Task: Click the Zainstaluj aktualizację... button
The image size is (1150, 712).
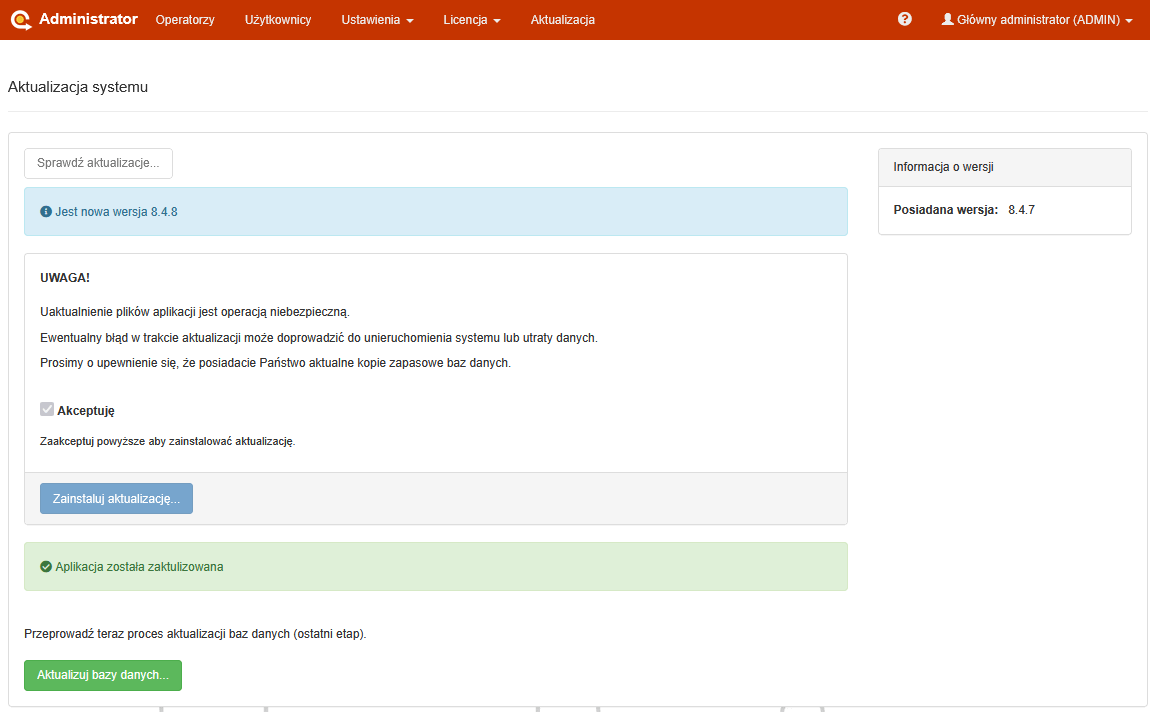Action: (x=116, y=498)
